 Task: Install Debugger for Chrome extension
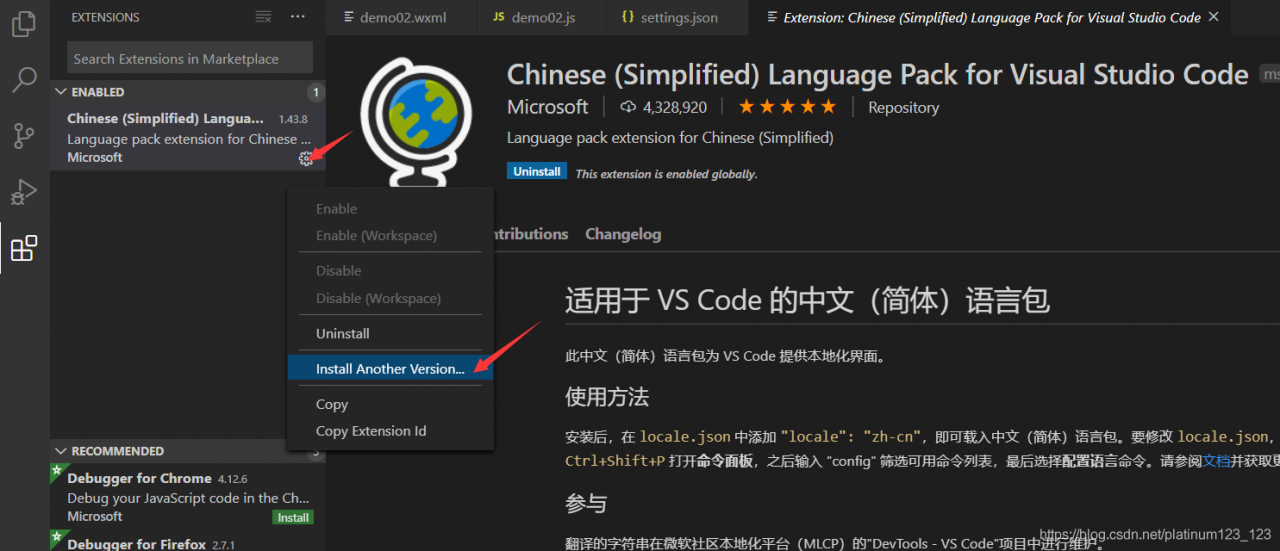coord(293,517)
